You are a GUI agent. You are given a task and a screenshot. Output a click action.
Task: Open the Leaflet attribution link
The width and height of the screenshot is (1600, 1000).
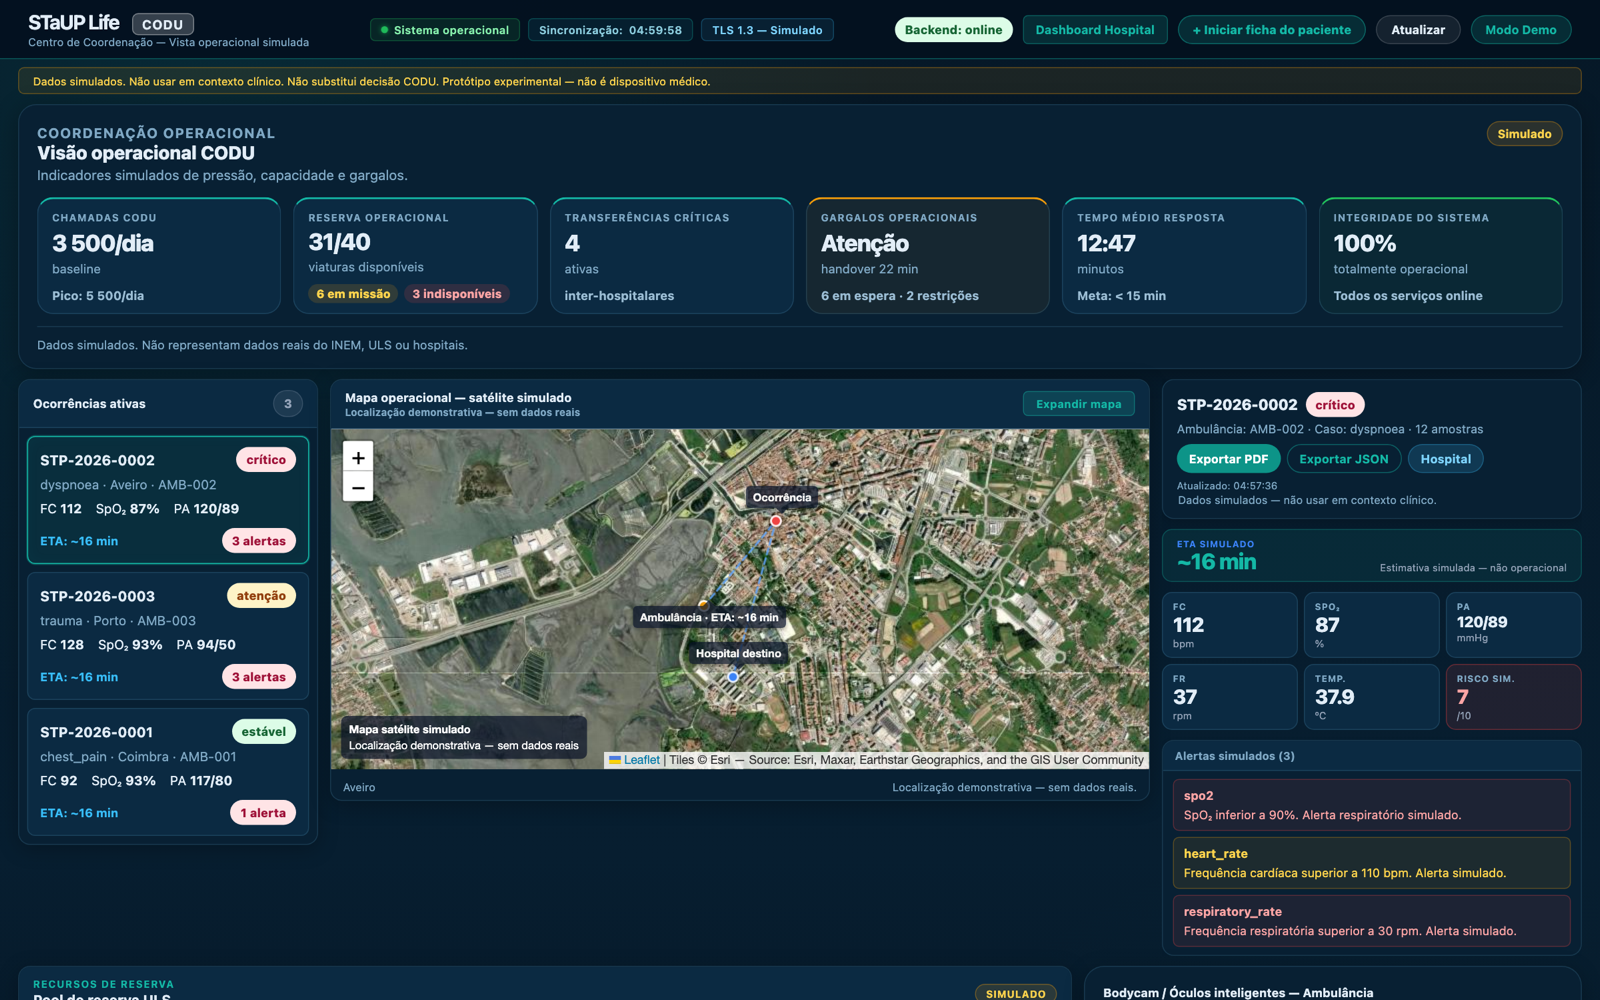coord(641,760)
